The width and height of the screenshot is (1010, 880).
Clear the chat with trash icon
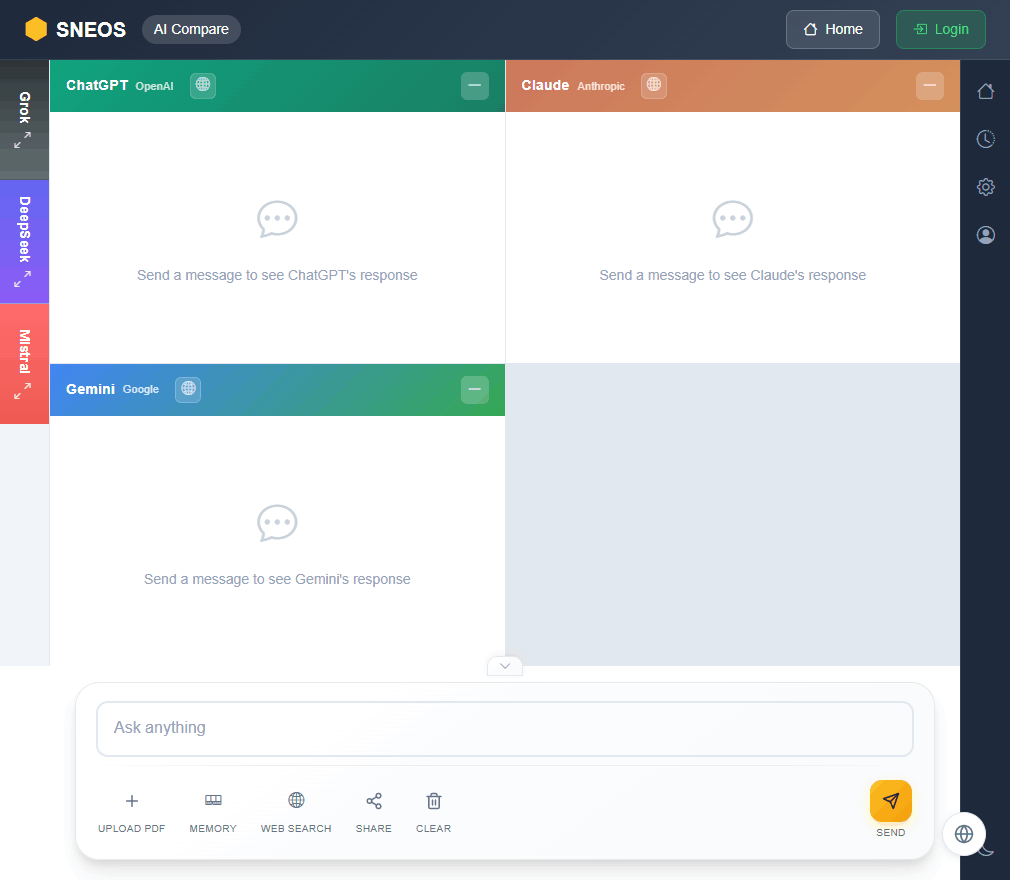pos(433,801)
